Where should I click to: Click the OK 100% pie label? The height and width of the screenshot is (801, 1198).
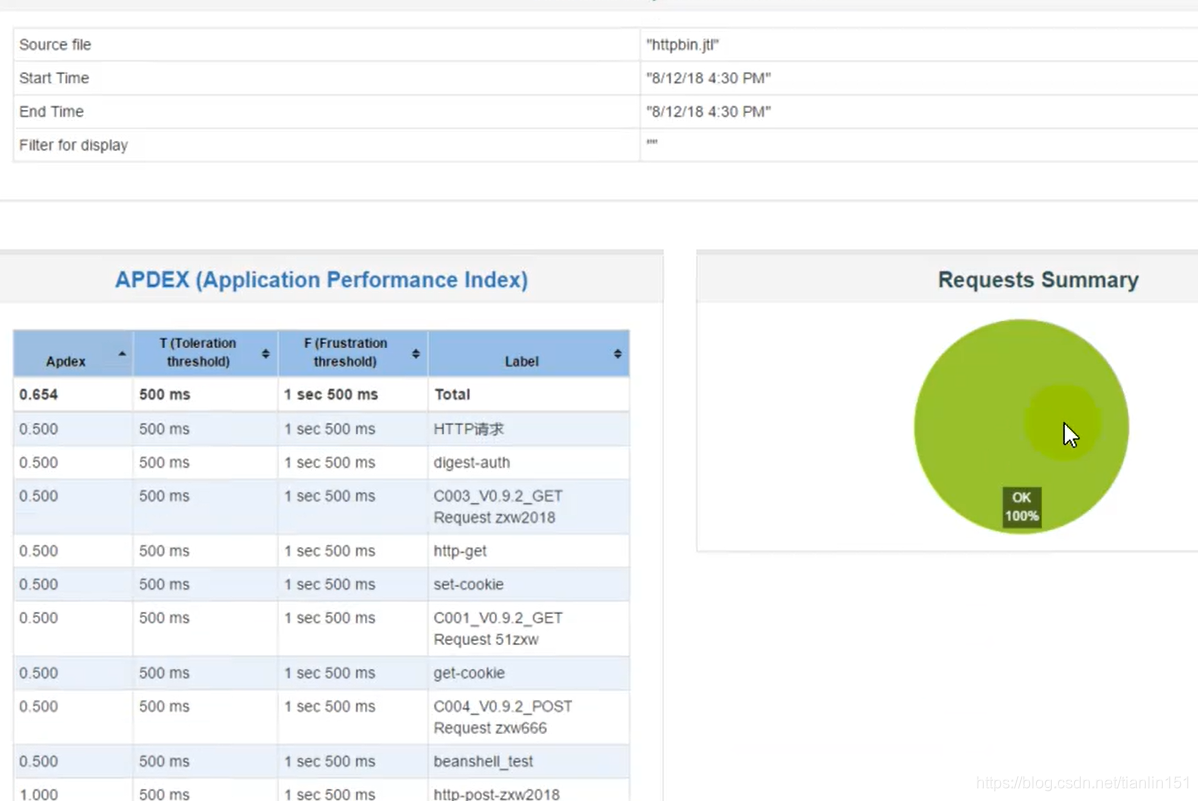(1022, 507)
